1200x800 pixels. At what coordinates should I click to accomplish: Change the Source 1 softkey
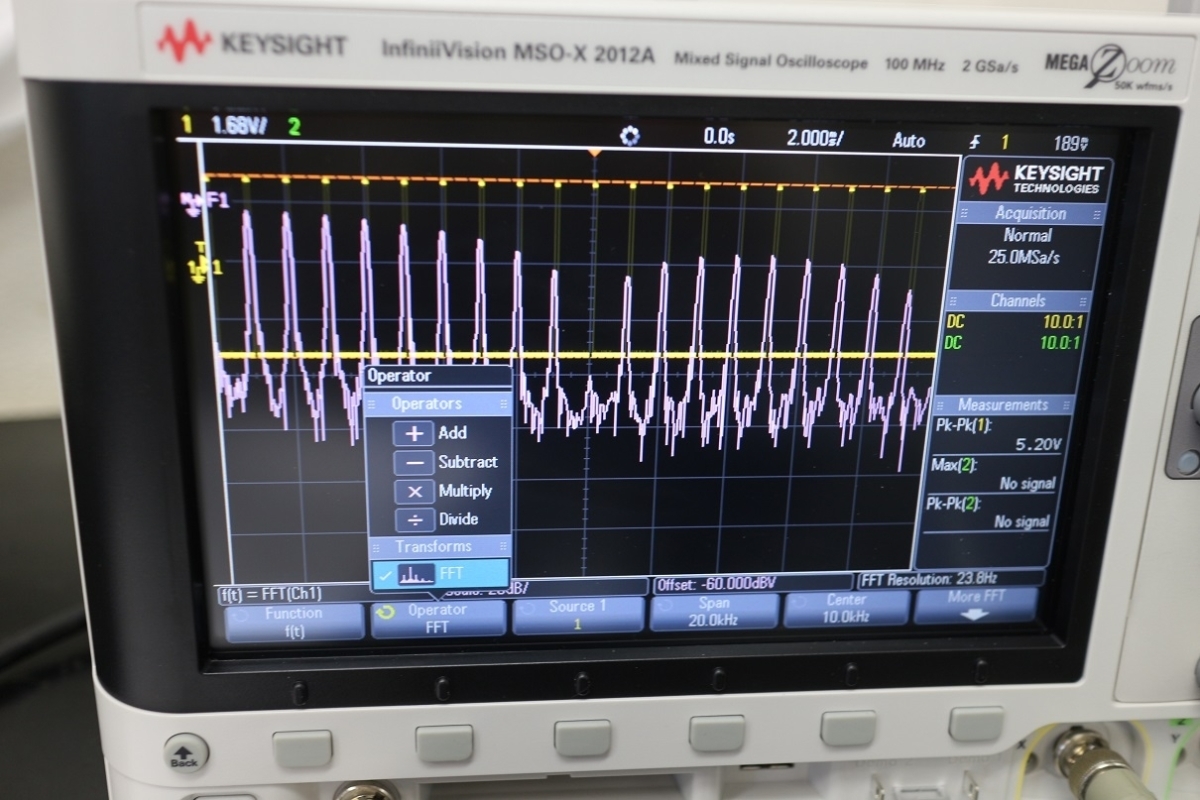(x=577, y=615)
